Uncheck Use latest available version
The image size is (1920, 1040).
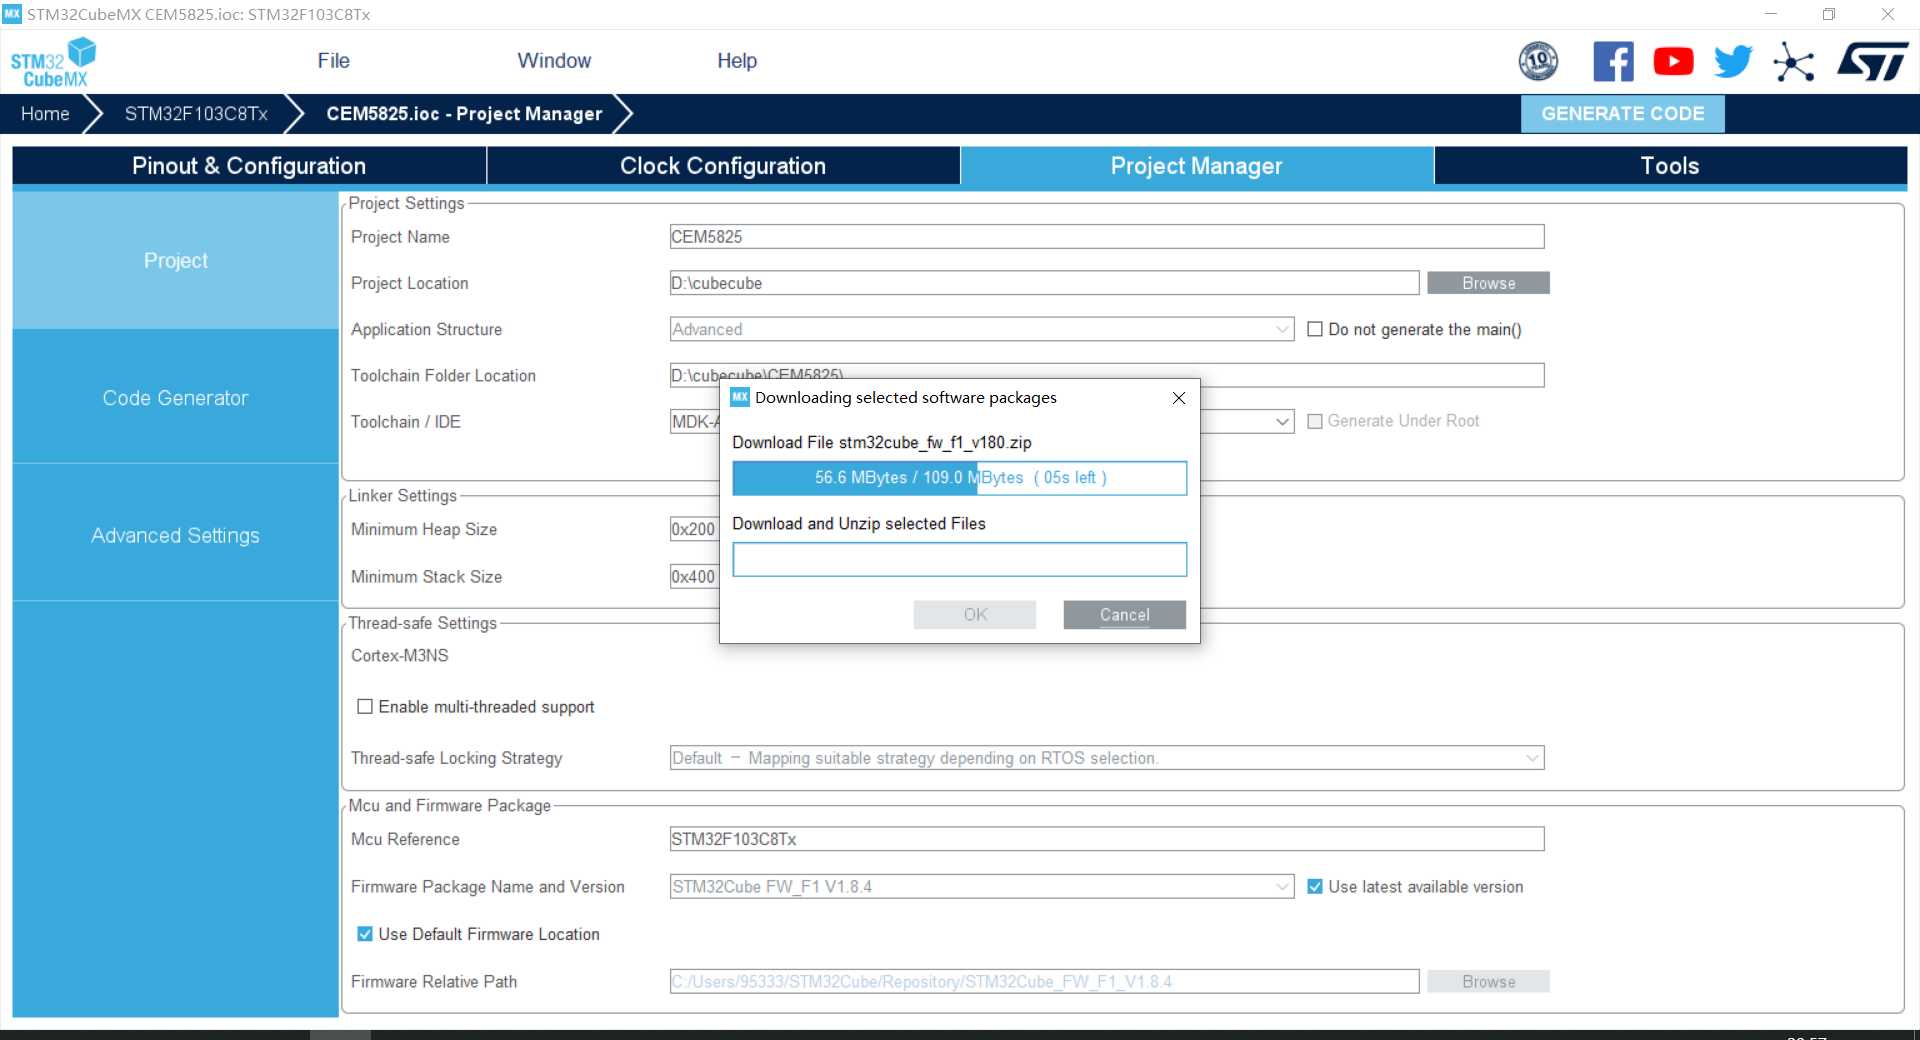click(x=1315, y=887)
